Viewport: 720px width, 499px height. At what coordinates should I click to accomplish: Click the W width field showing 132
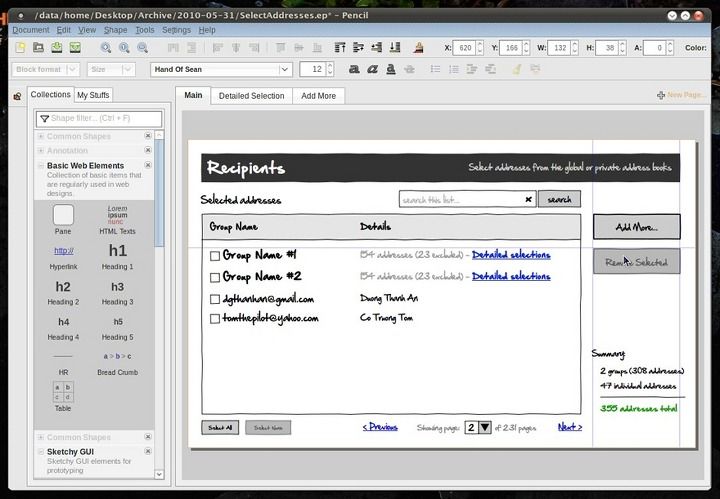coord(560,48)
